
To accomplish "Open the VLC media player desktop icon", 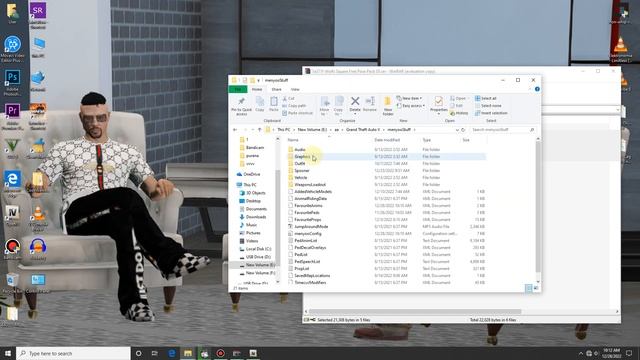I will pyautogui.click(x=38, y=218).
